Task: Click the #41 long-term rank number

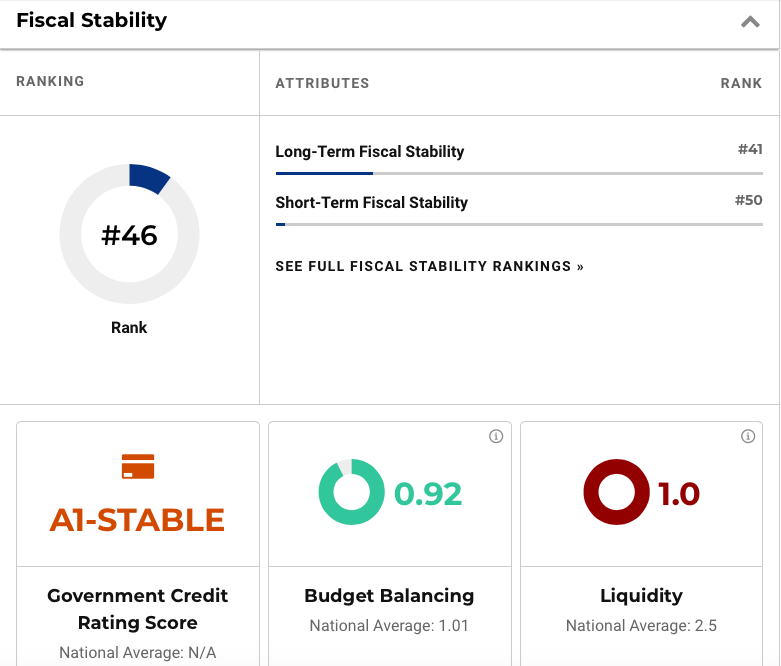Action: (x=749, y=150)
